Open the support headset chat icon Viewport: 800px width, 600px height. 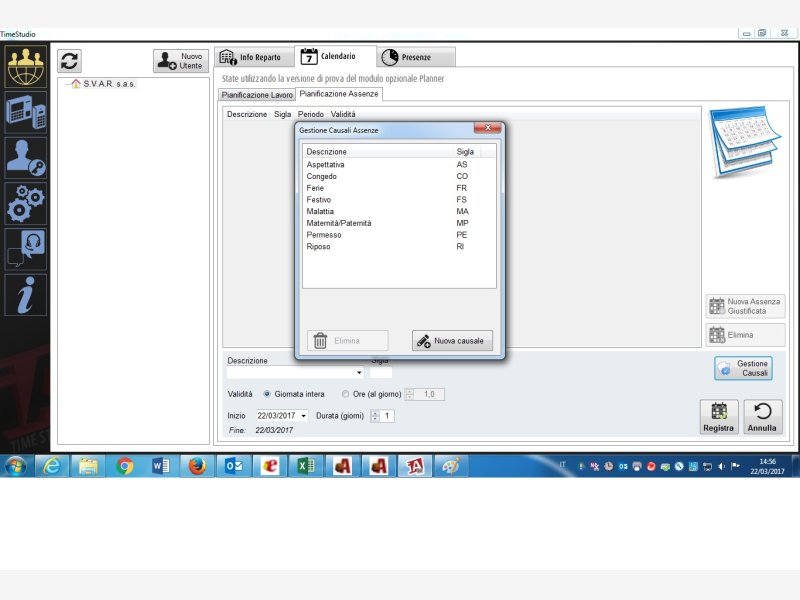click(25, 249)
